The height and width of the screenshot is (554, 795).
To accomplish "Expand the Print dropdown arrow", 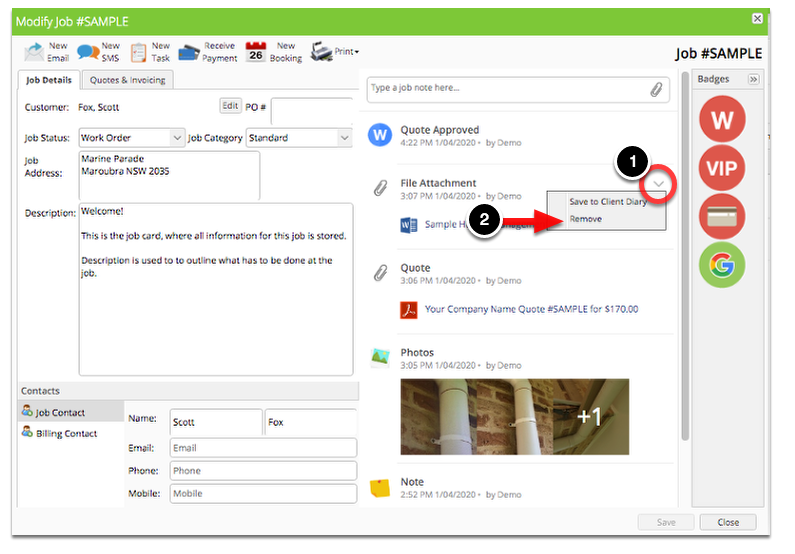I will click(x=357, y=52).
